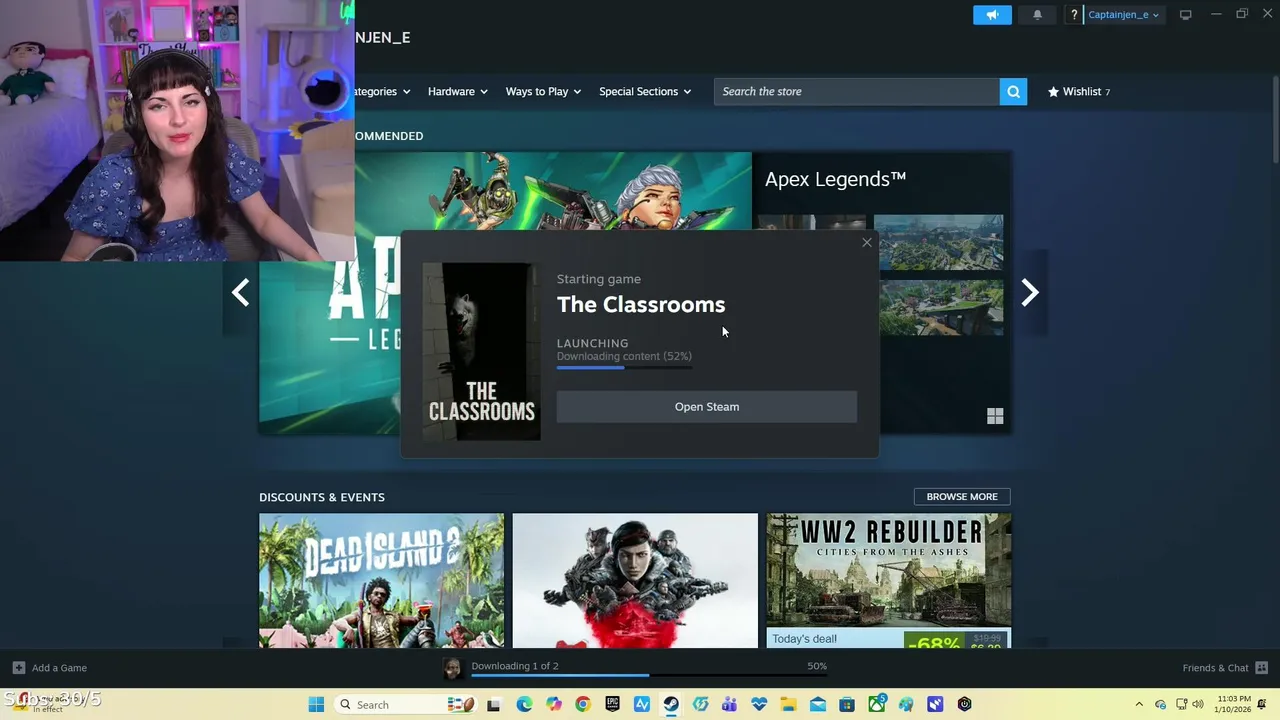
Task: Click top-right Apex Legends screenshot thumbnail
Action: pos(938,242)
